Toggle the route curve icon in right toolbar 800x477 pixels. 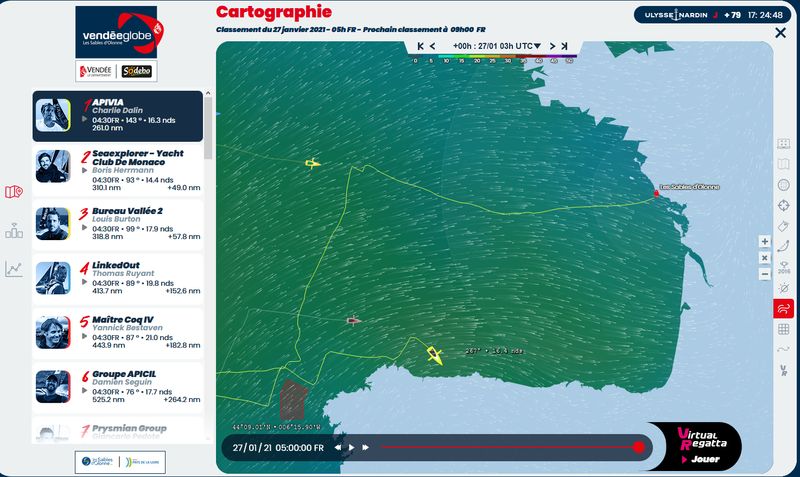coord(783,247)
